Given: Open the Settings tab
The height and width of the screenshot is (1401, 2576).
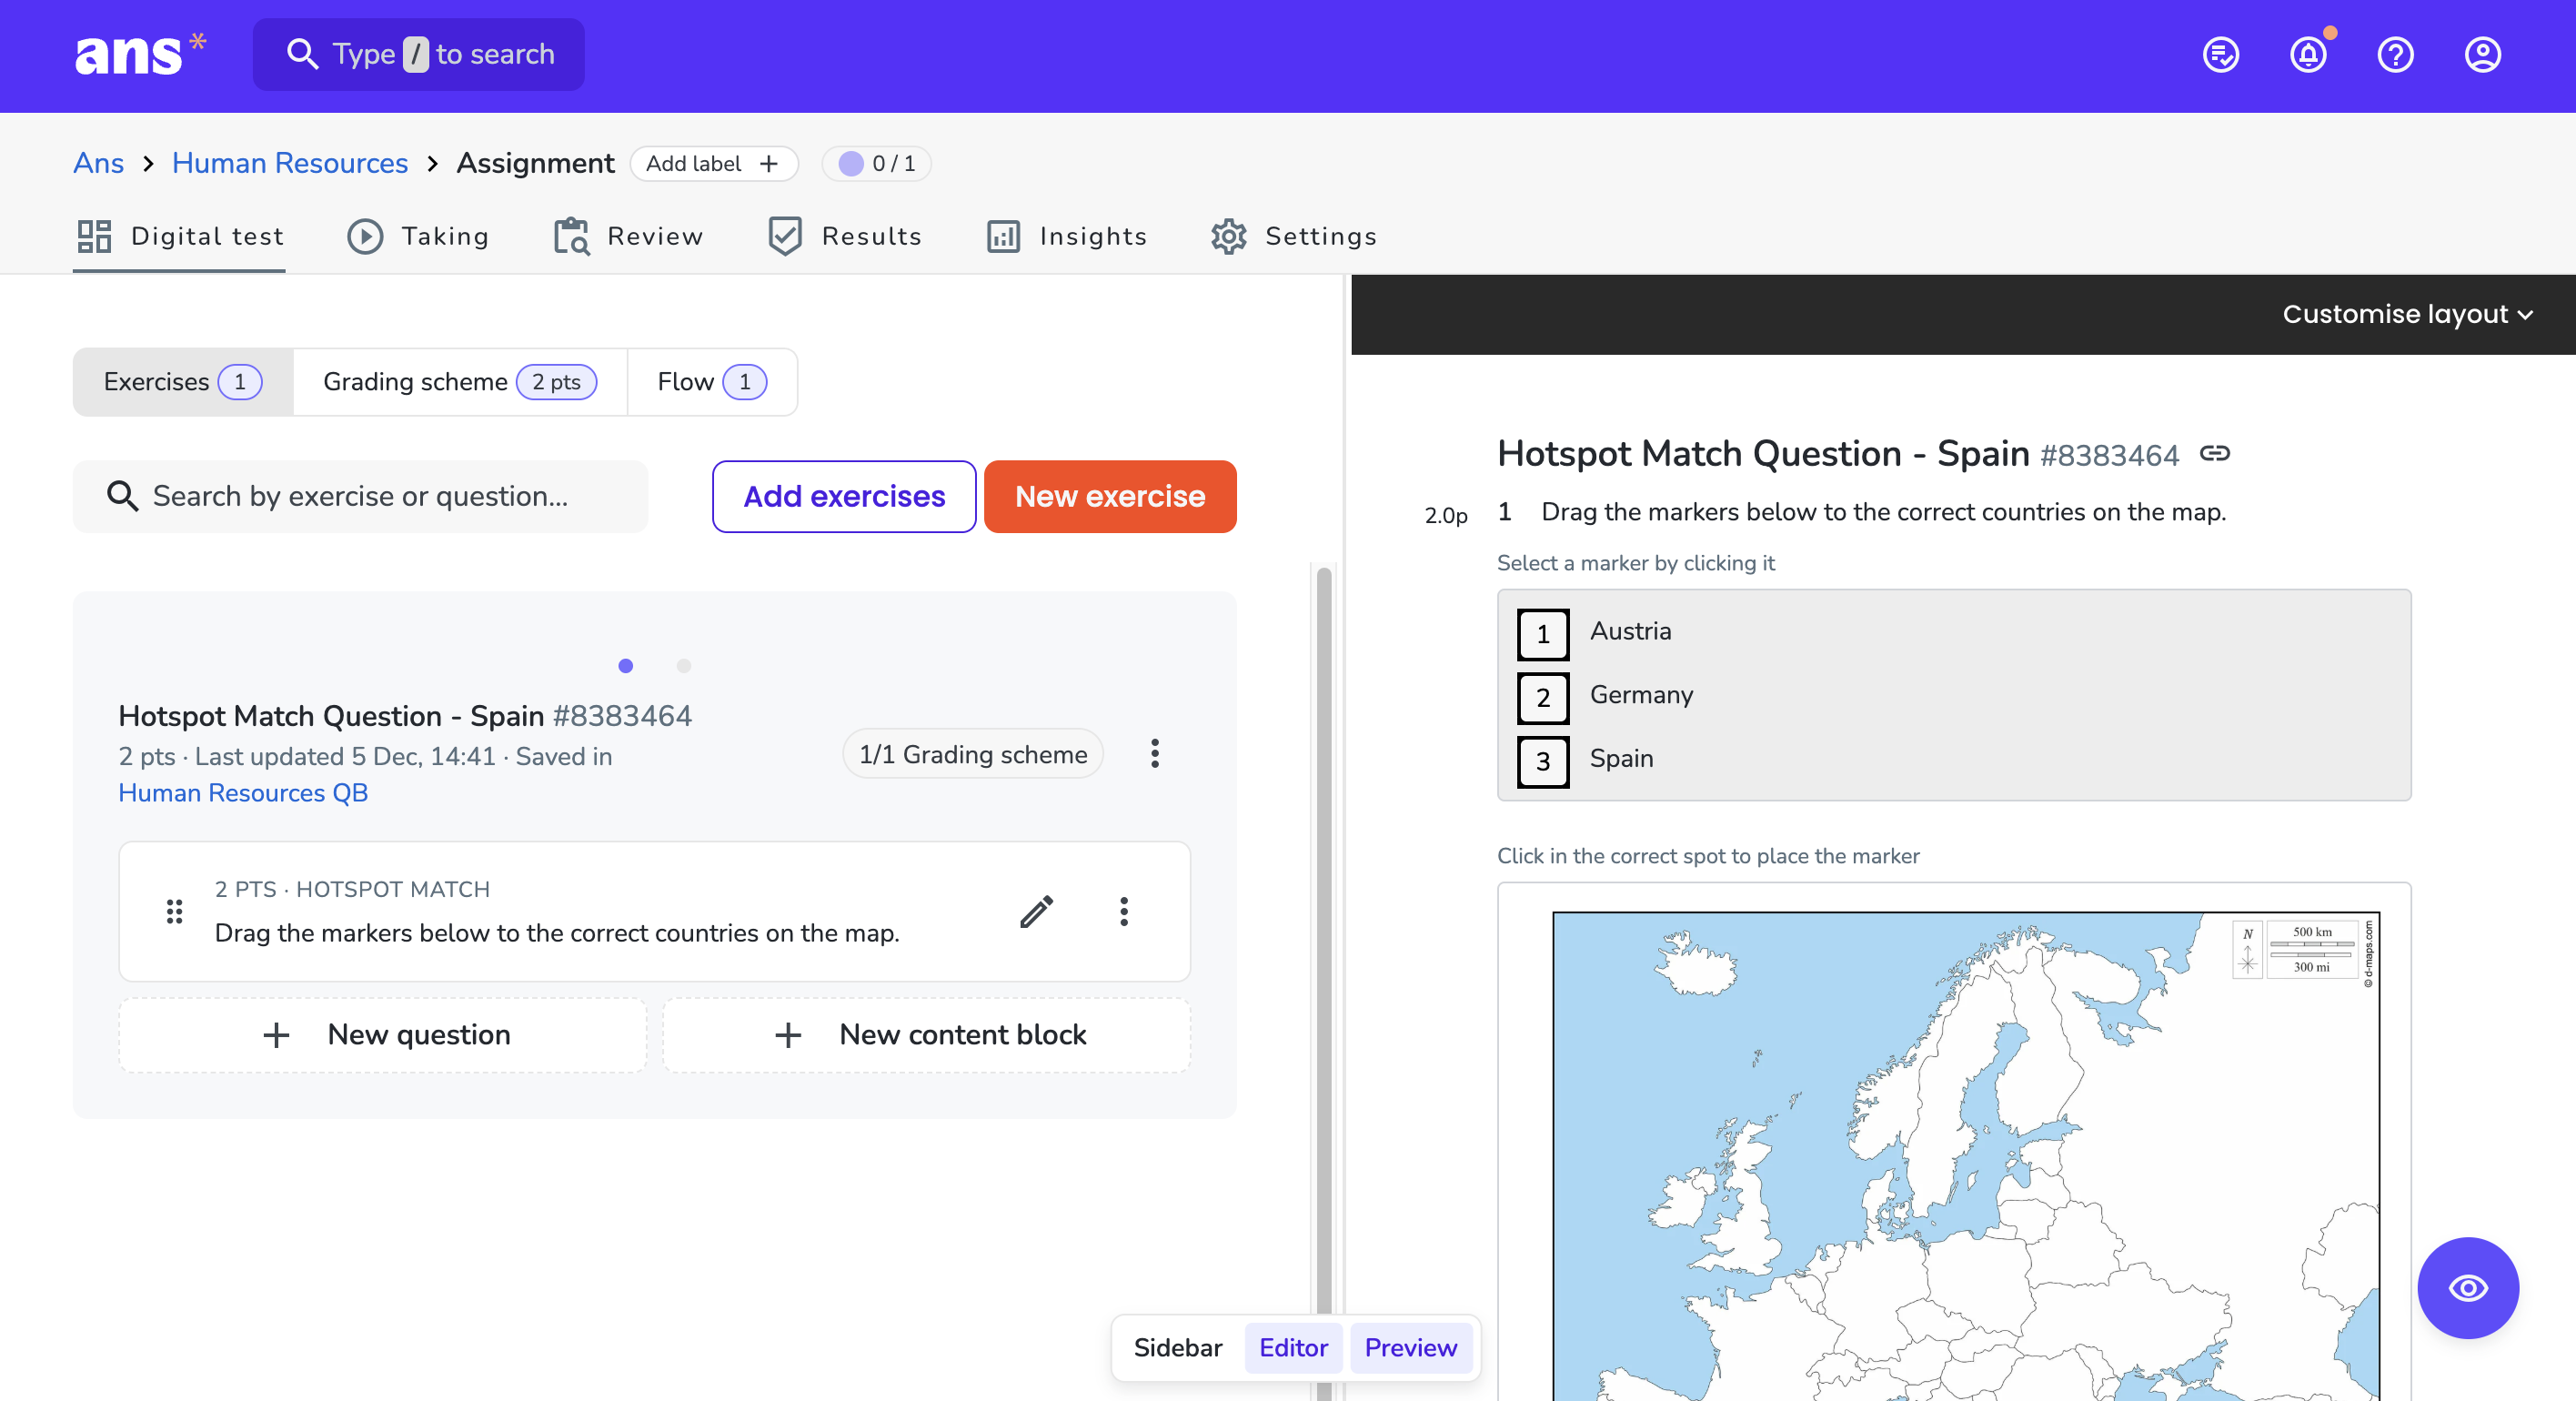Looking at the screenshot, I should [1293, 236].
